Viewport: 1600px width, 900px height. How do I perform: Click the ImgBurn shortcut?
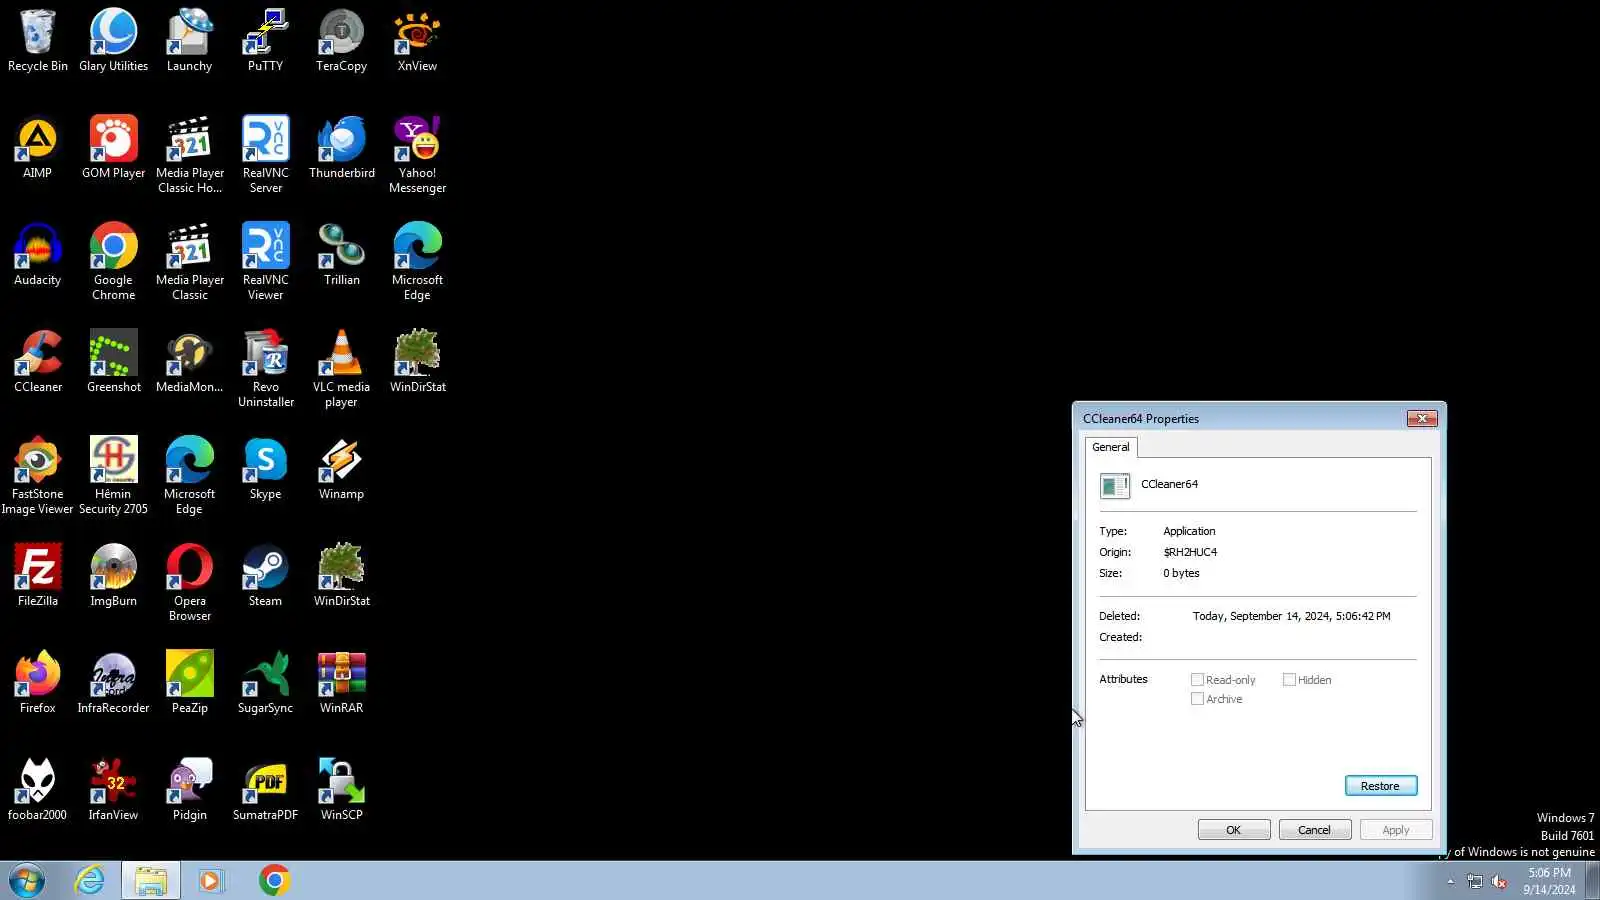click(x=113, y=577)
